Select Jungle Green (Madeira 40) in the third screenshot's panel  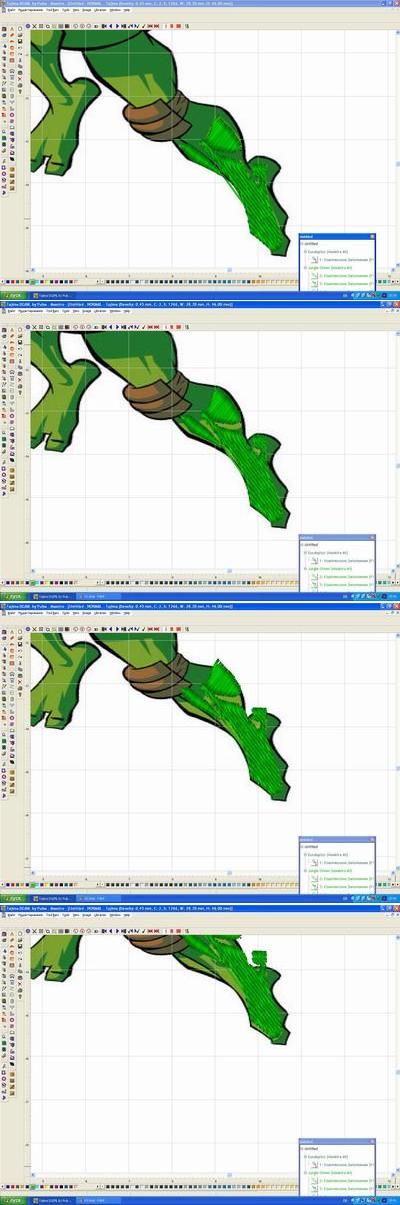330,870
